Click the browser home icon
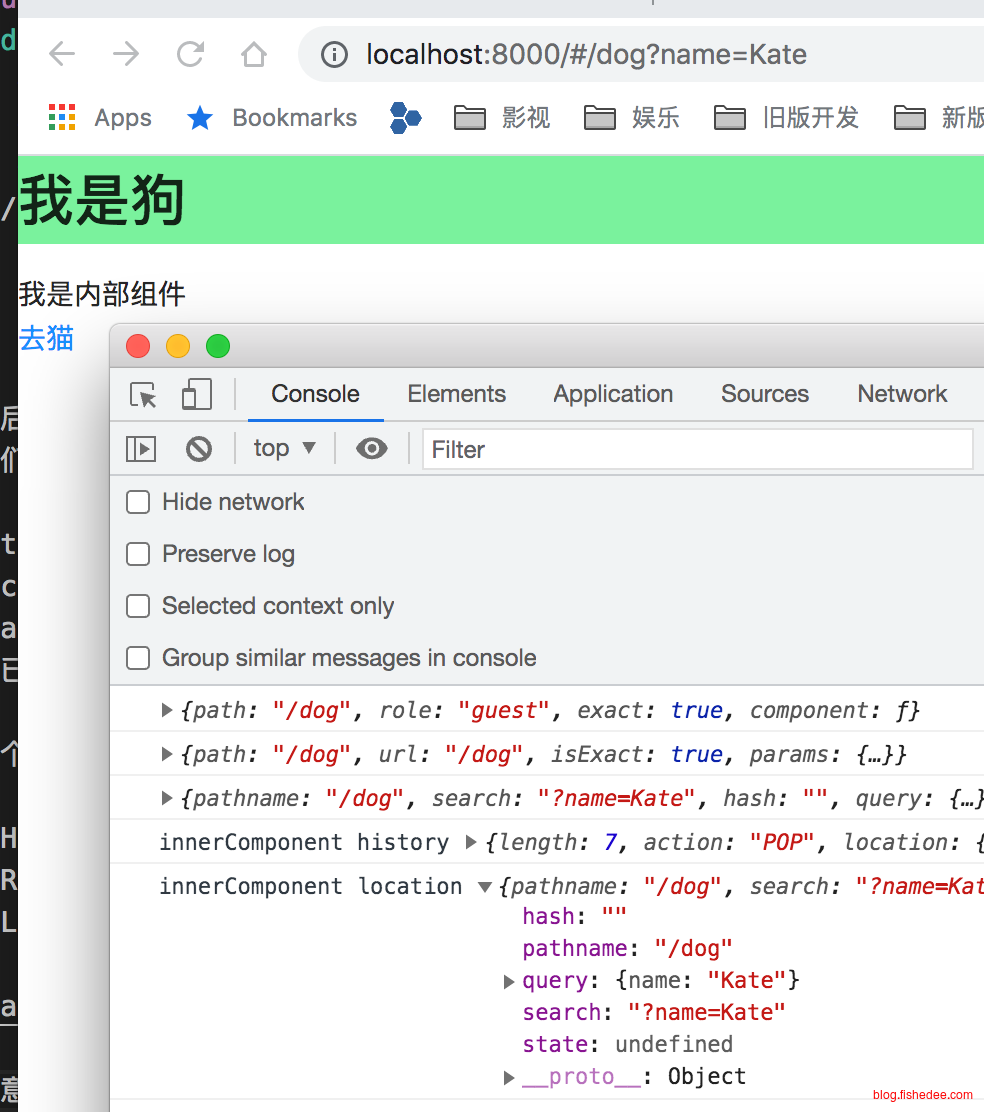 [x=254, y=54]
